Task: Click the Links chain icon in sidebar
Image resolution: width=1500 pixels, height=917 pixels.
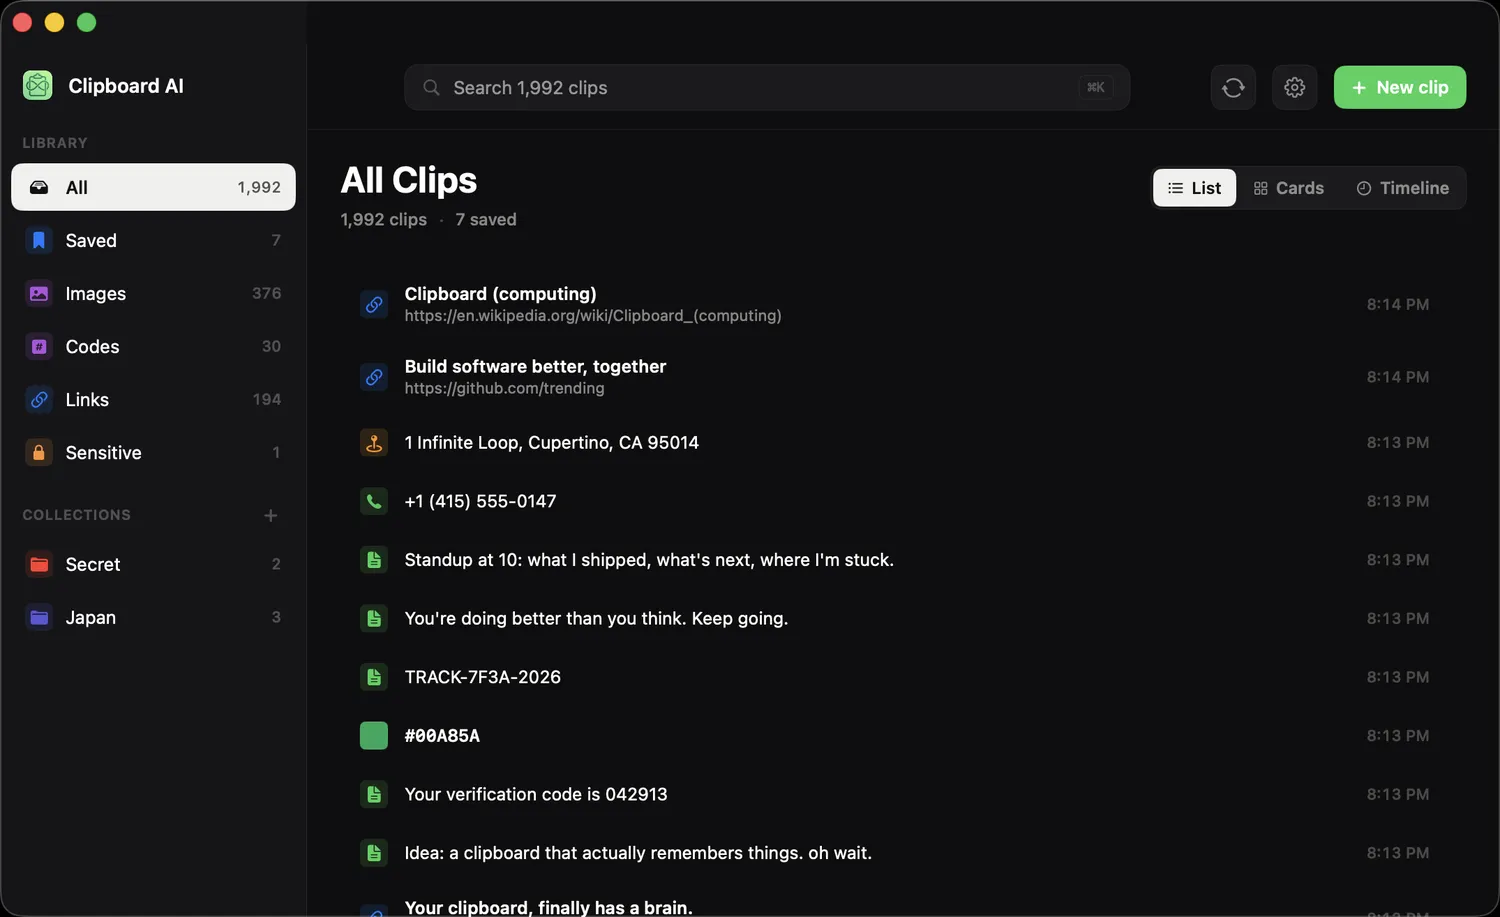Action: [39, 399]
